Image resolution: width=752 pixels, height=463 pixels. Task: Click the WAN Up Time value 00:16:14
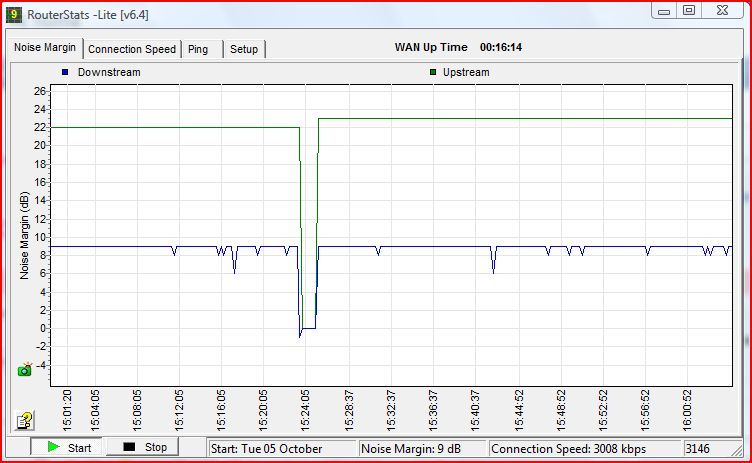click(501, 47)
